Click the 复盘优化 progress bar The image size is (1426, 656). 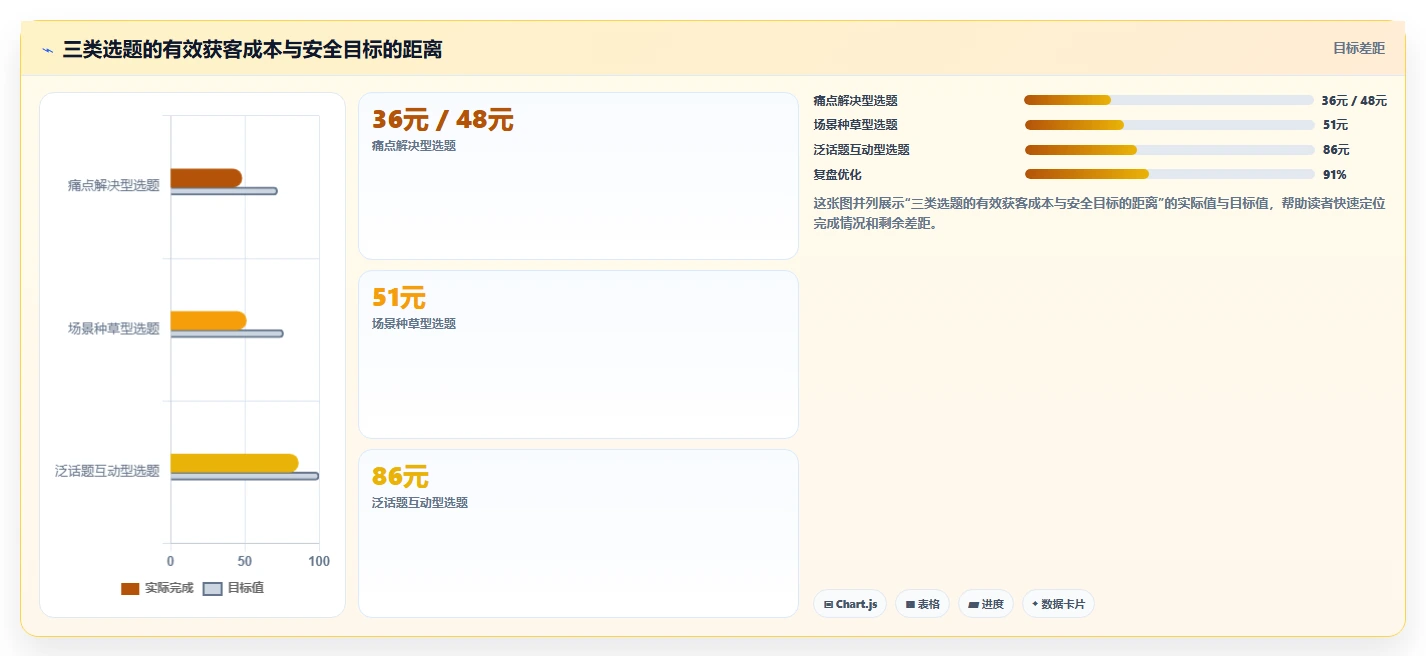[1168, 174]
